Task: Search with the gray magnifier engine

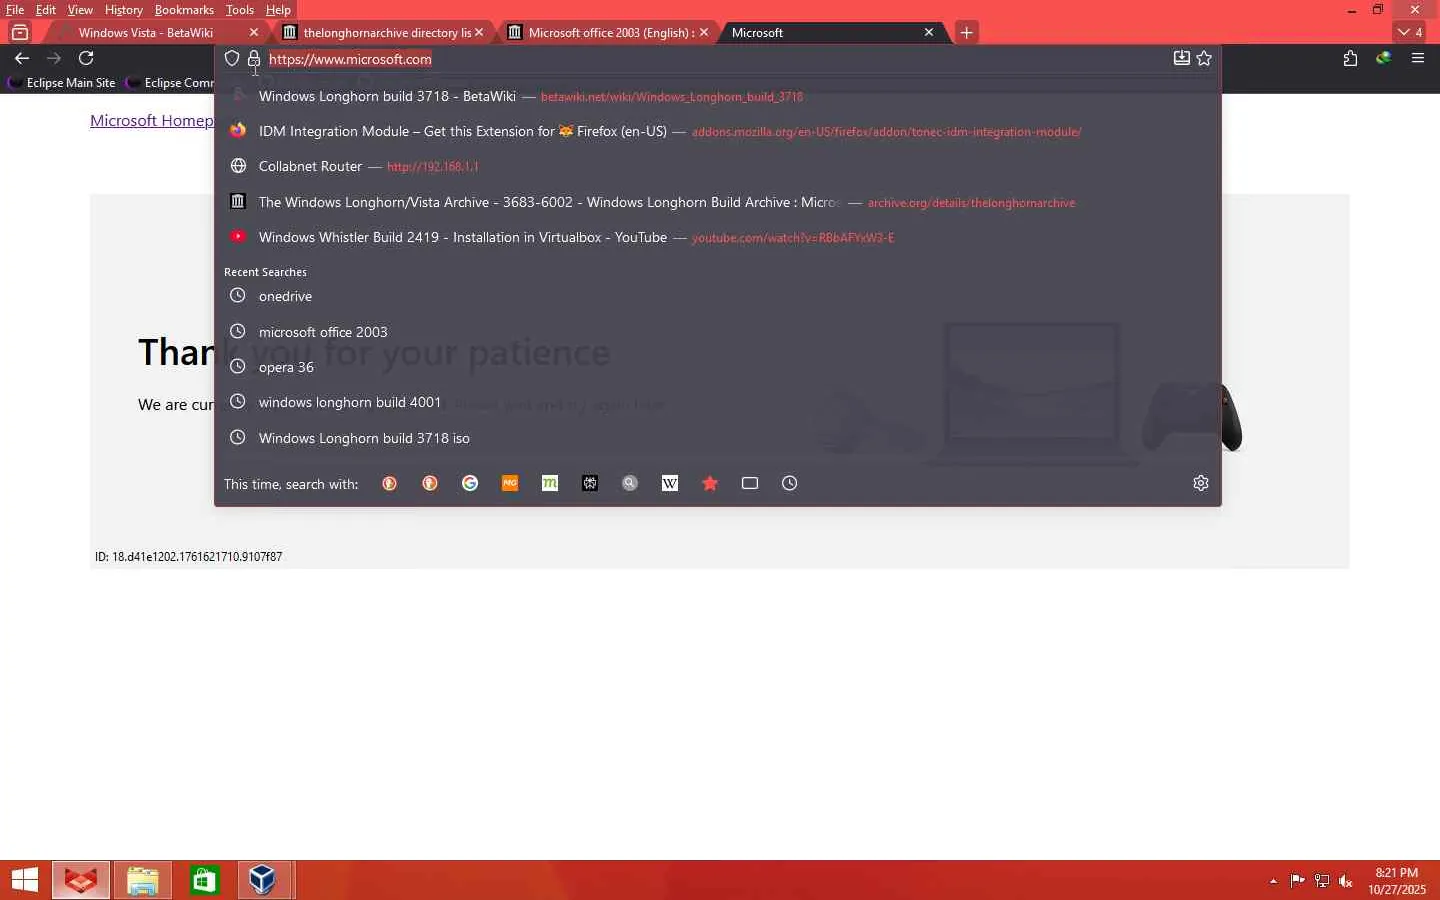Action: [x=630, y=483]
